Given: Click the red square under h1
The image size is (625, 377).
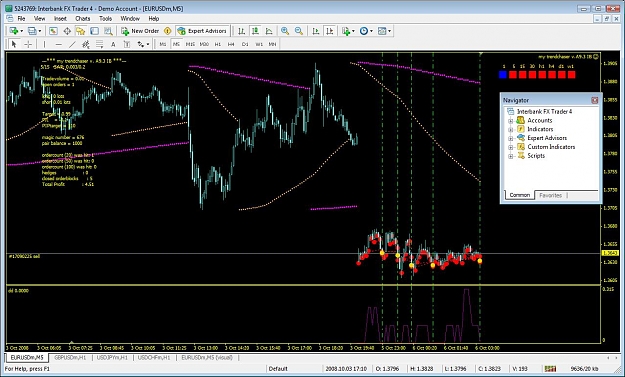Looking at the screenshot, I should (x=542, y=75).
